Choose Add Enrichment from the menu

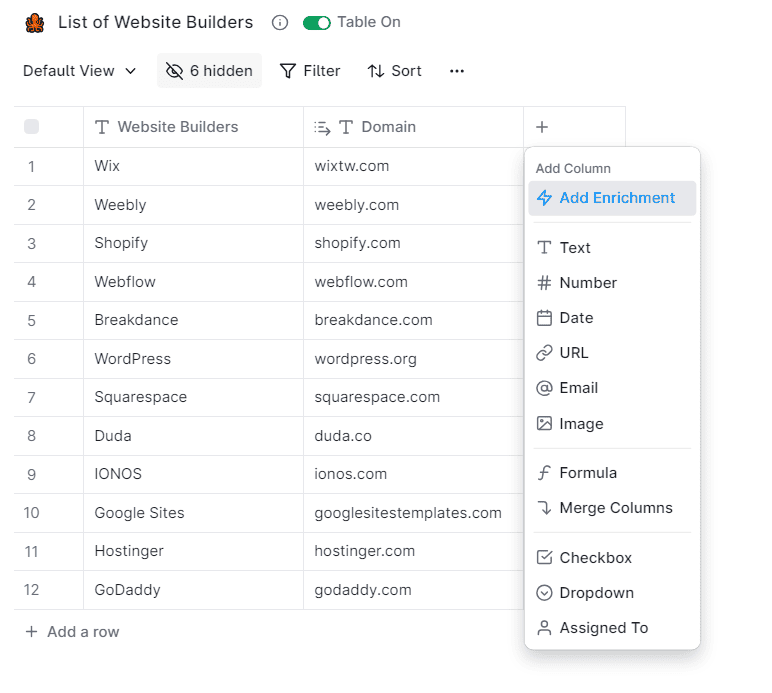612,198
